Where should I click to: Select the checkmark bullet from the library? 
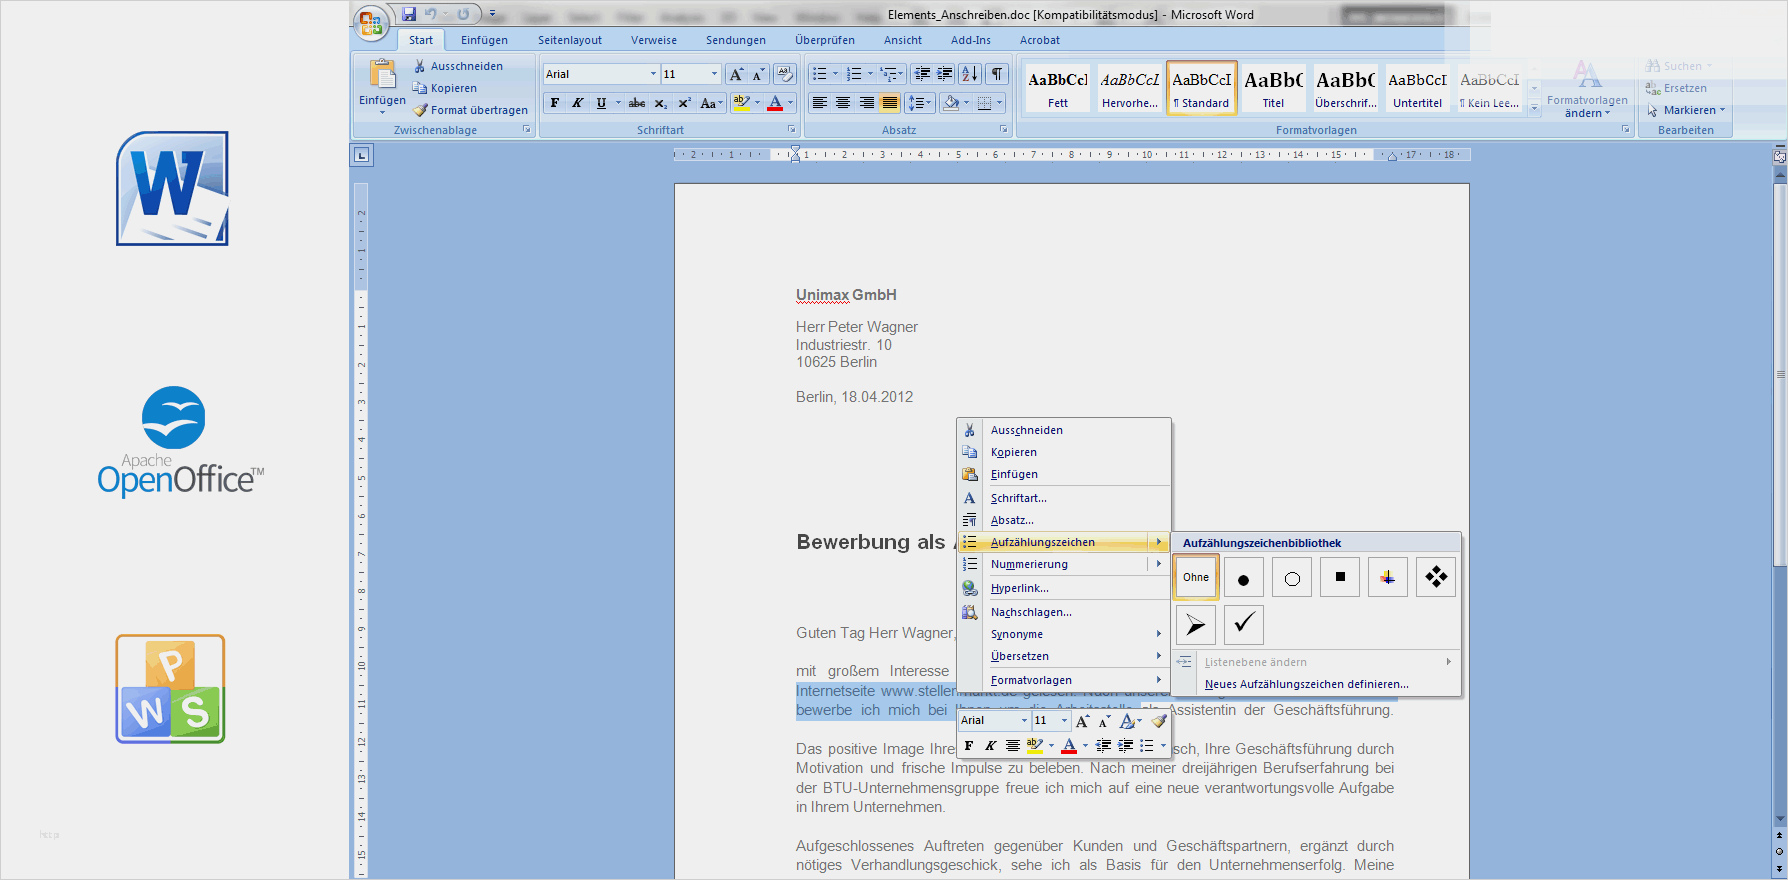[1243, 624]
